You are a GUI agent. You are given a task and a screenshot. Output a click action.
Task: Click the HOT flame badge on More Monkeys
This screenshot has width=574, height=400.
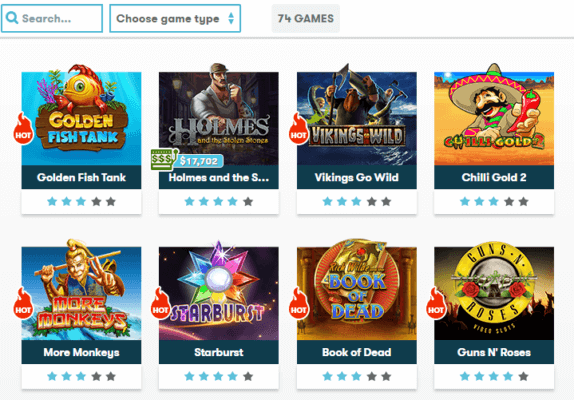(23, 303)
